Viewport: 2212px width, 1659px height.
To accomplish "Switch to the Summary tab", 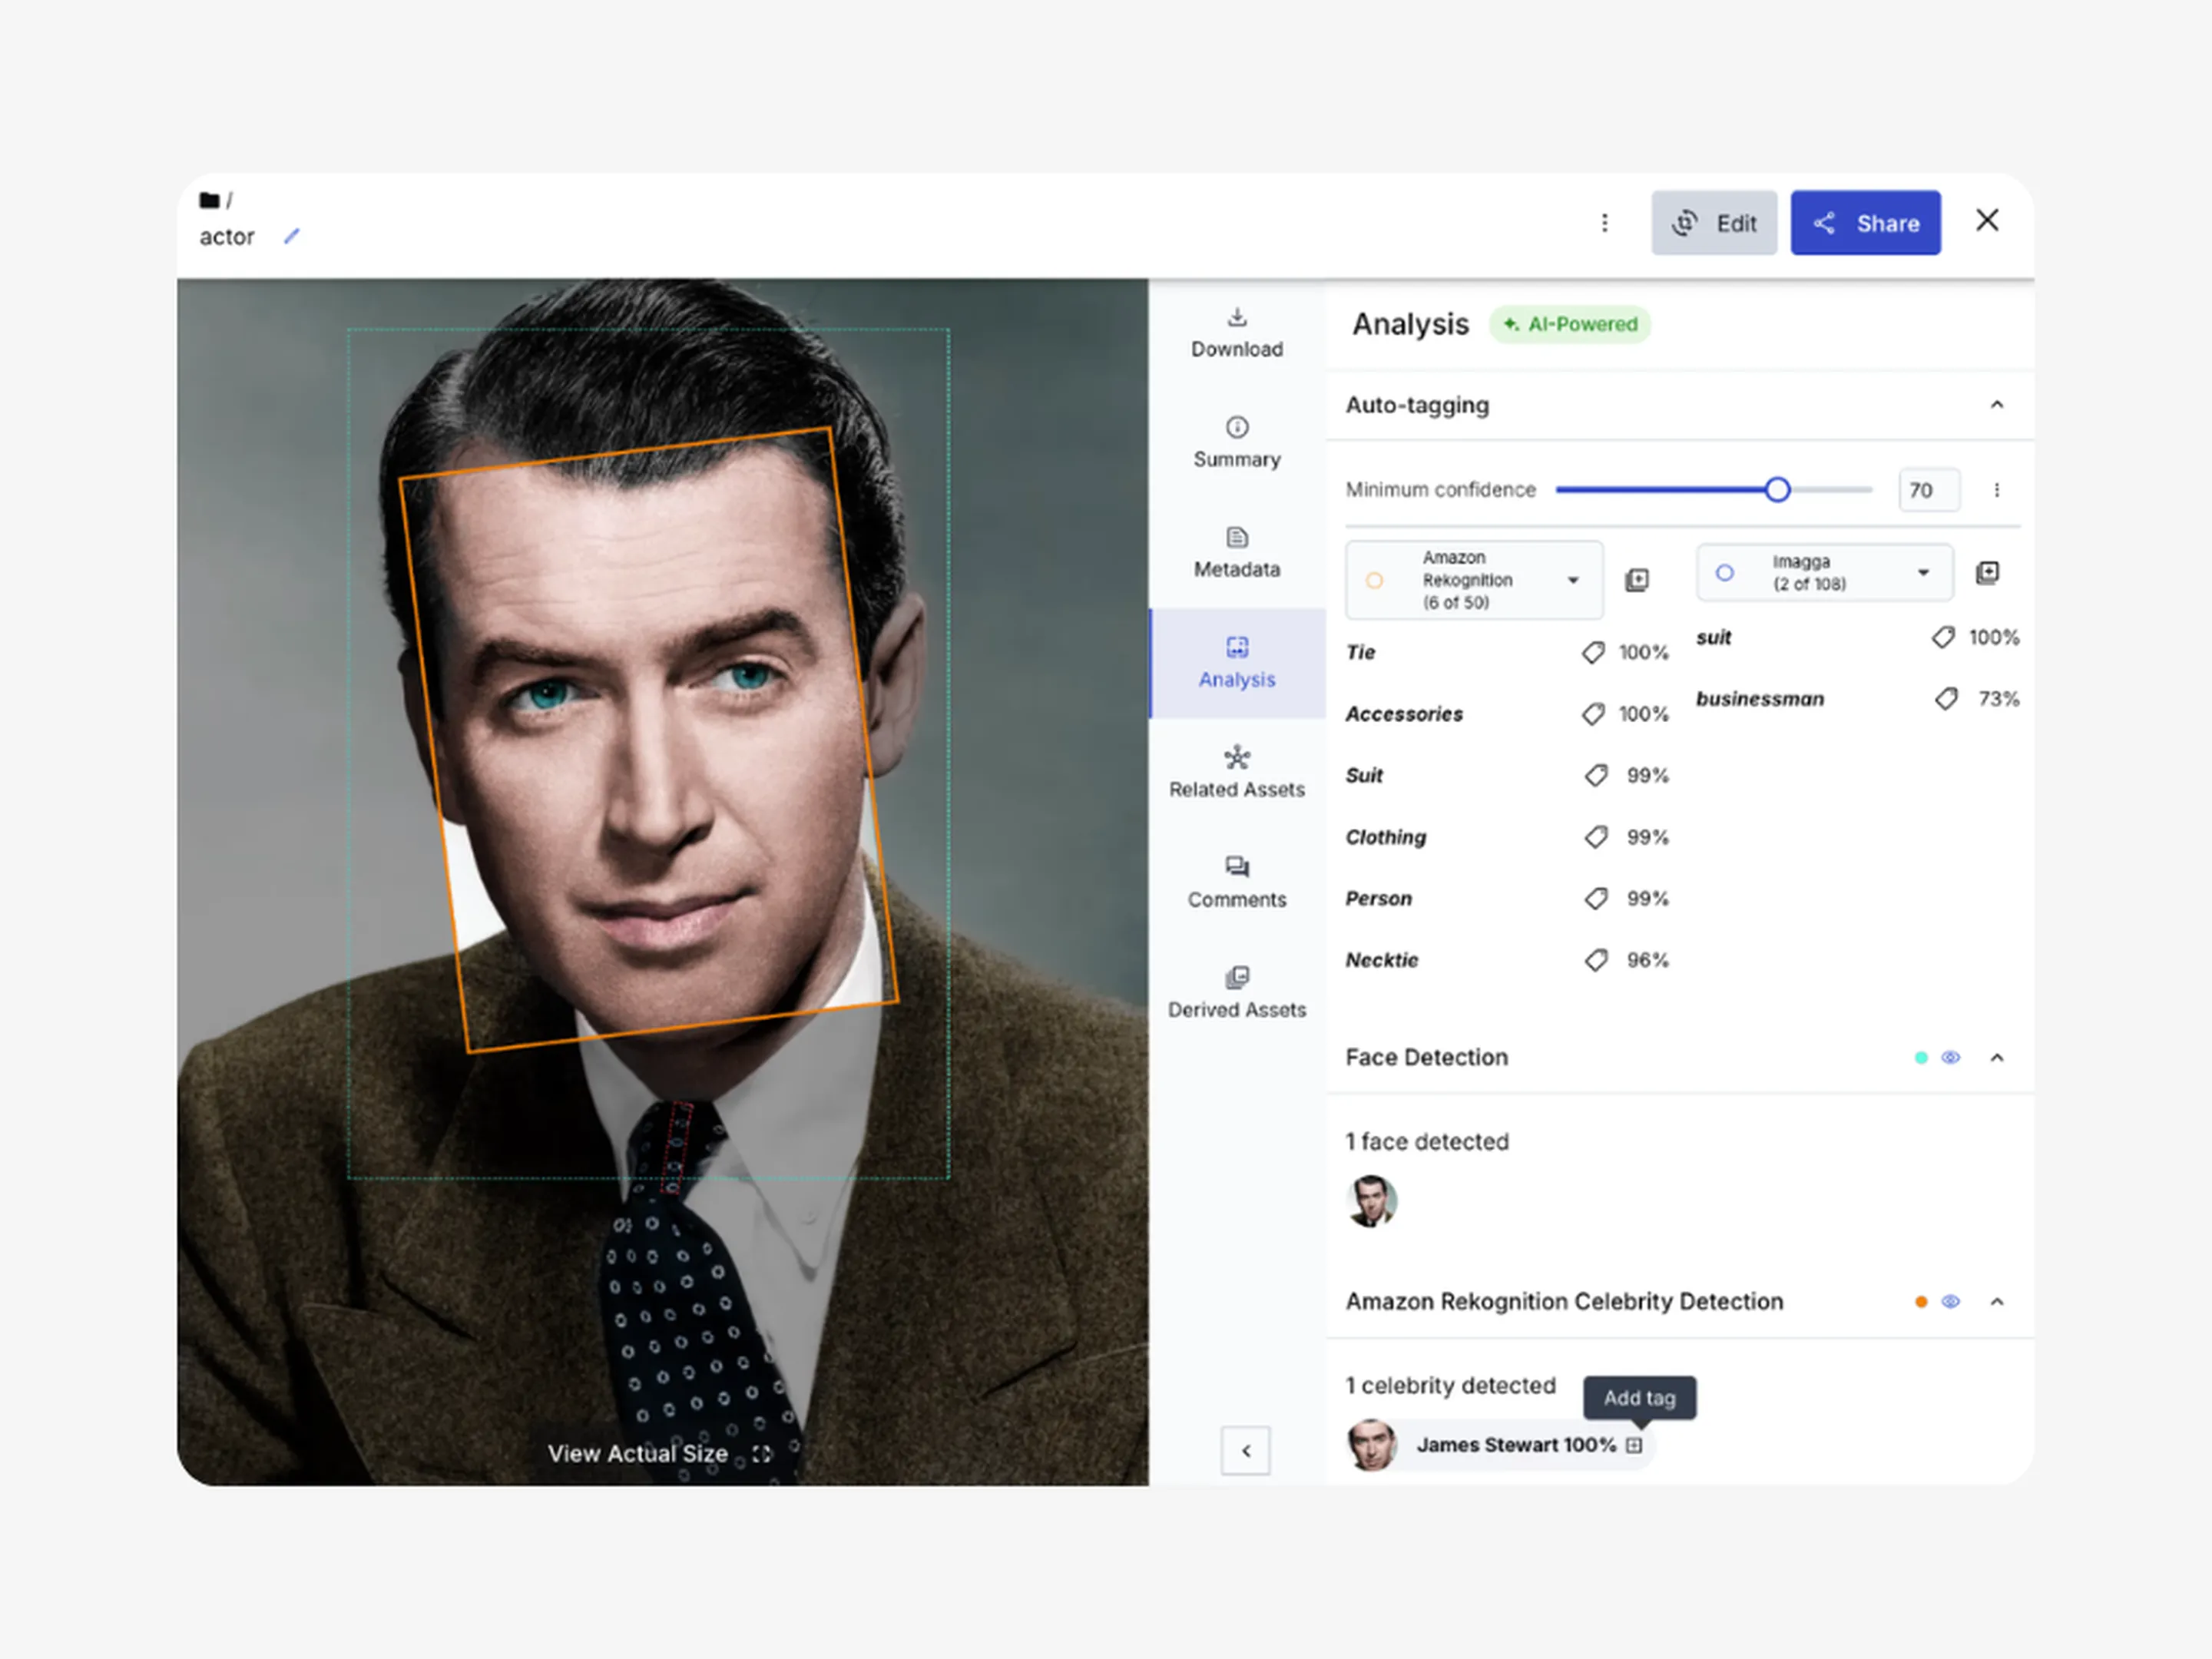I will click(1237, 443).
